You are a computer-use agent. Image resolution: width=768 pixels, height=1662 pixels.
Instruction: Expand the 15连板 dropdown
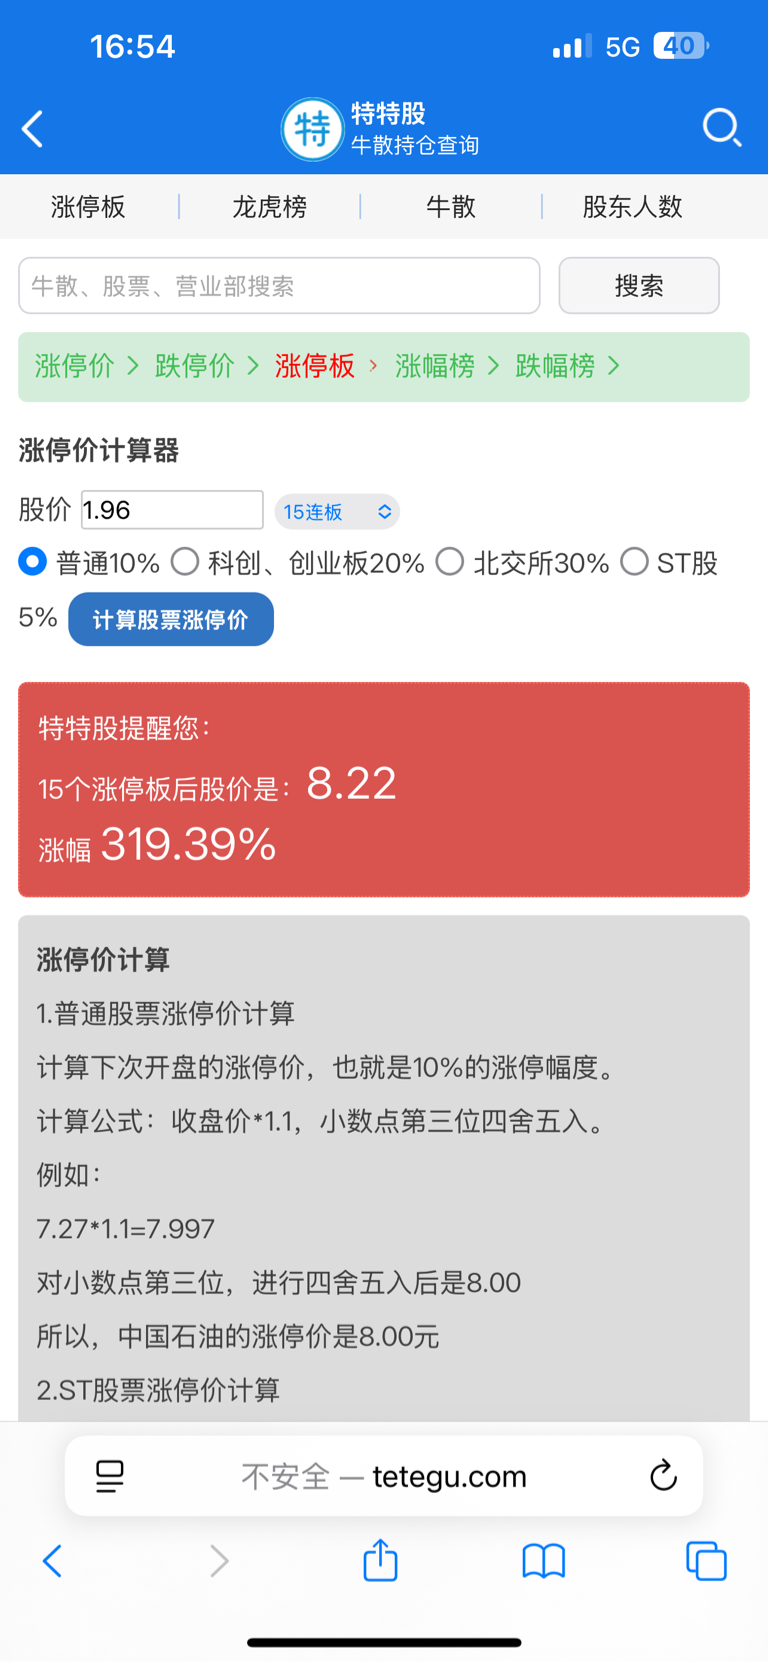(x=337, y=512)
